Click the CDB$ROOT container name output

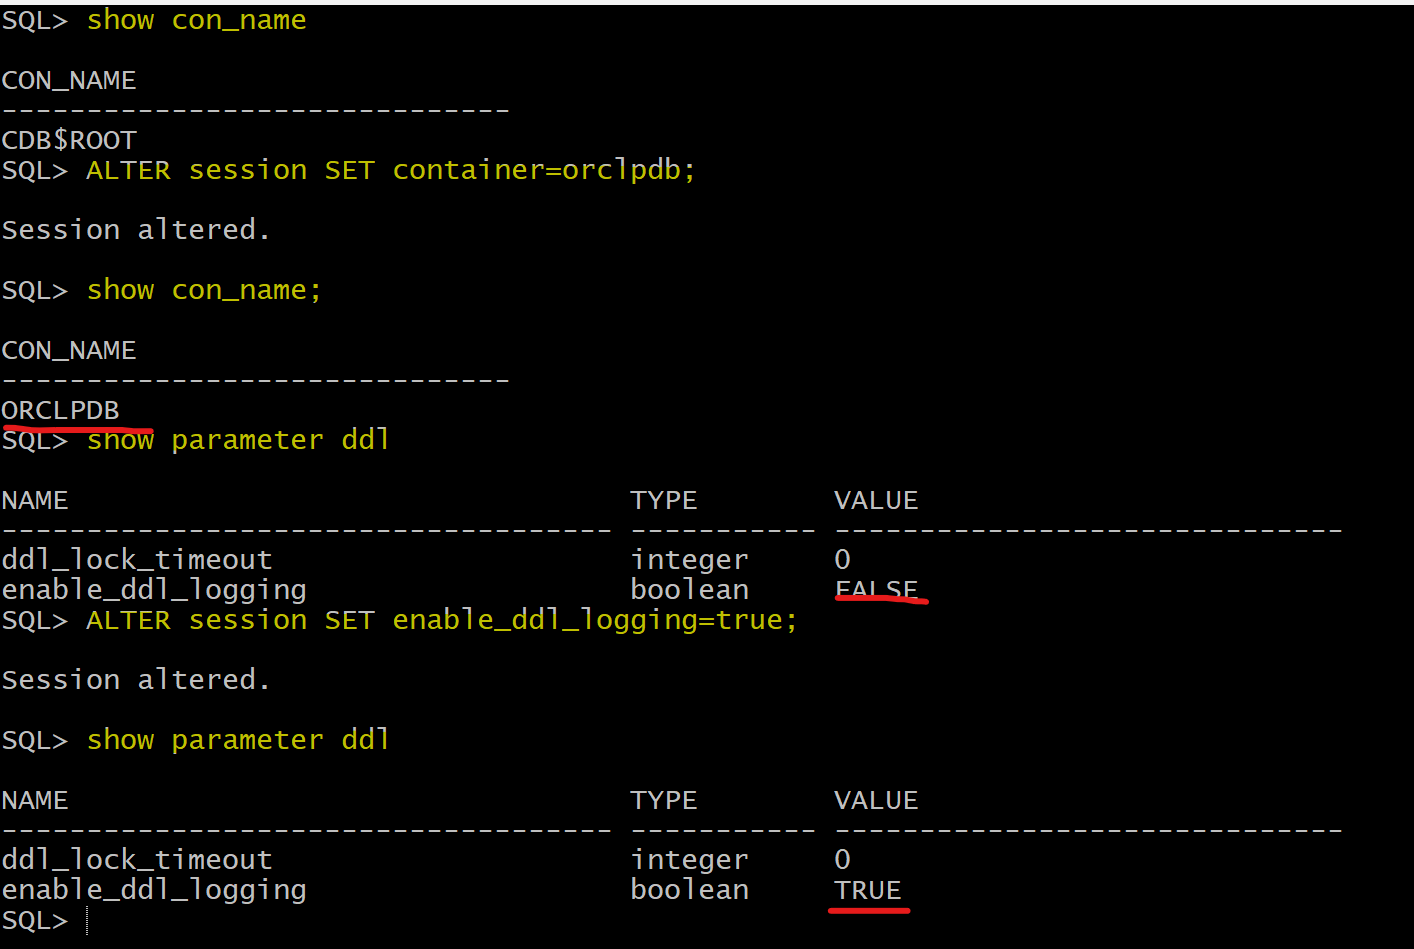click(x=69, y=140)
